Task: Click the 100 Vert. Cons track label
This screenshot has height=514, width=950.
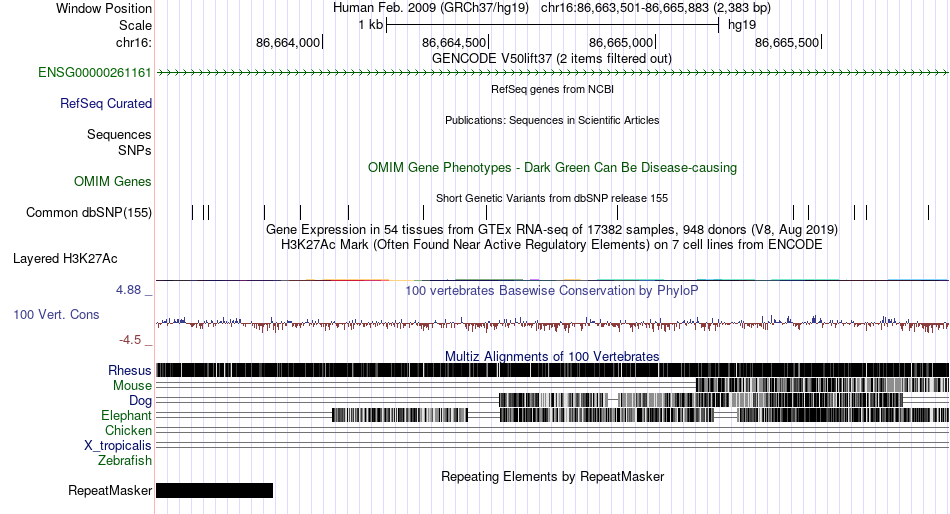Action: click(x=56, y=315)
